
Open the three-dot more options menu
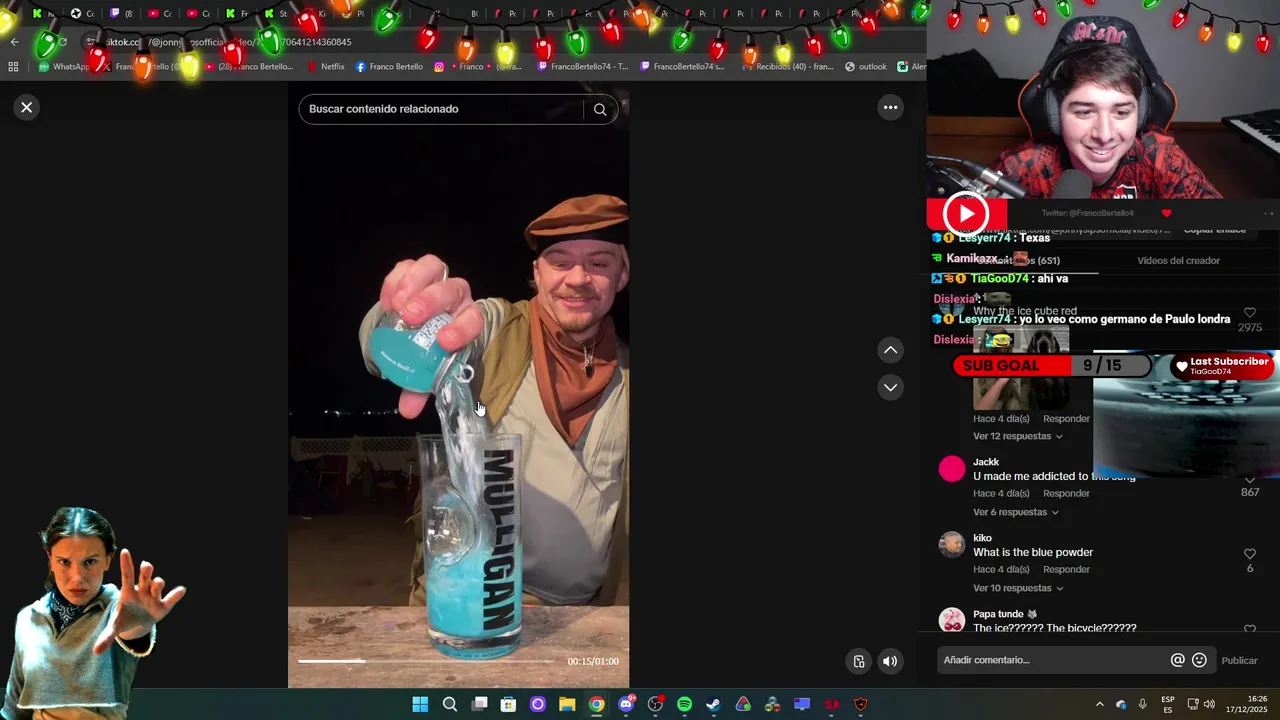(890, 107)
